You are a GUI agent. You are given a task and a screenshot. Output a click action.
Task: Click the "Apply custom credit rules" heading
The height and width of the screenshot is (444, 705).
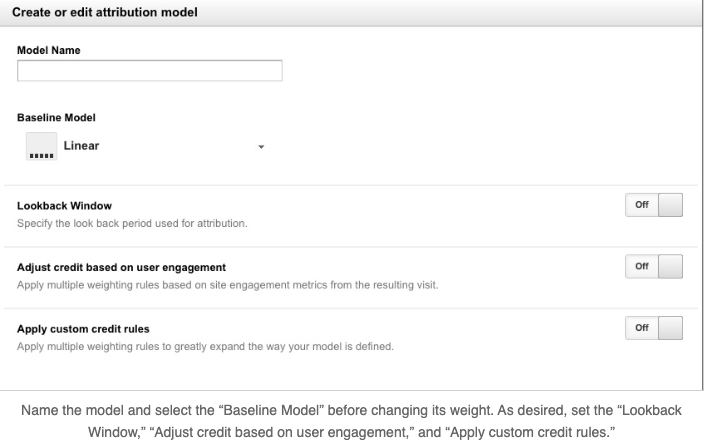[x=83, y=329]
